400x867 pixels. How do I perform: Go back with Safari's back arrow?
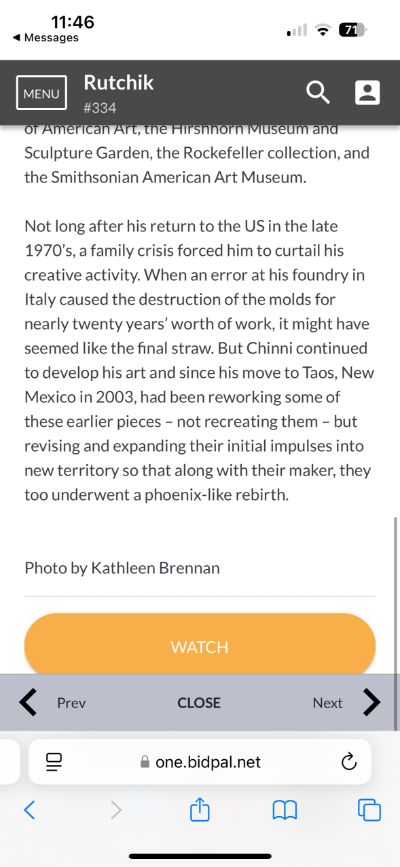[x=30, y=811]
